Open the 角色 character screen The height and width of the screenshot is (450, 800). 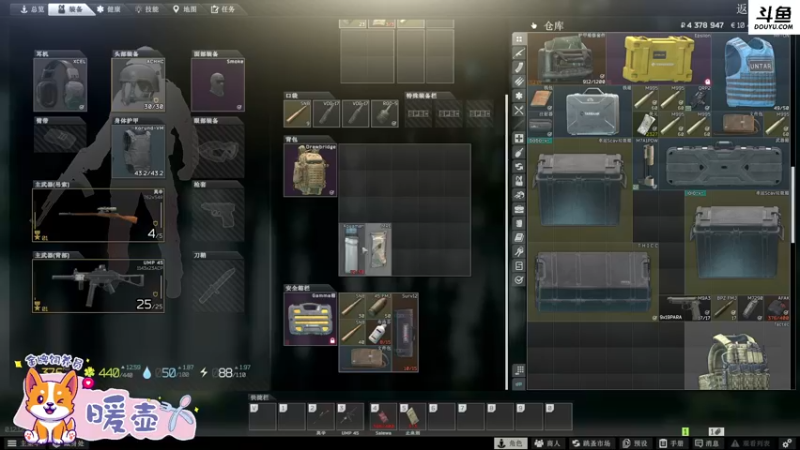[510, 443]
